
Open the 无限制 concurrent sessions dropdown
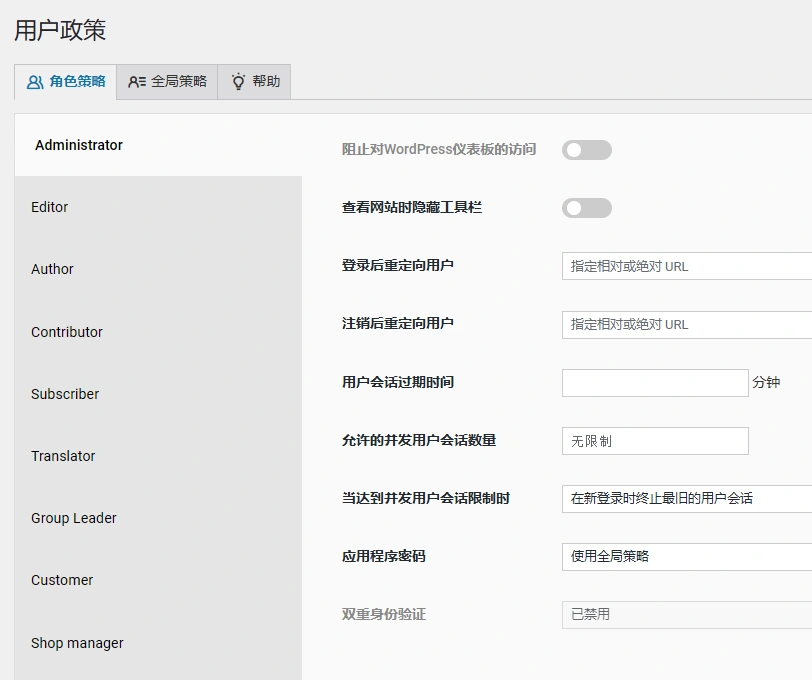tap(654, 440)
